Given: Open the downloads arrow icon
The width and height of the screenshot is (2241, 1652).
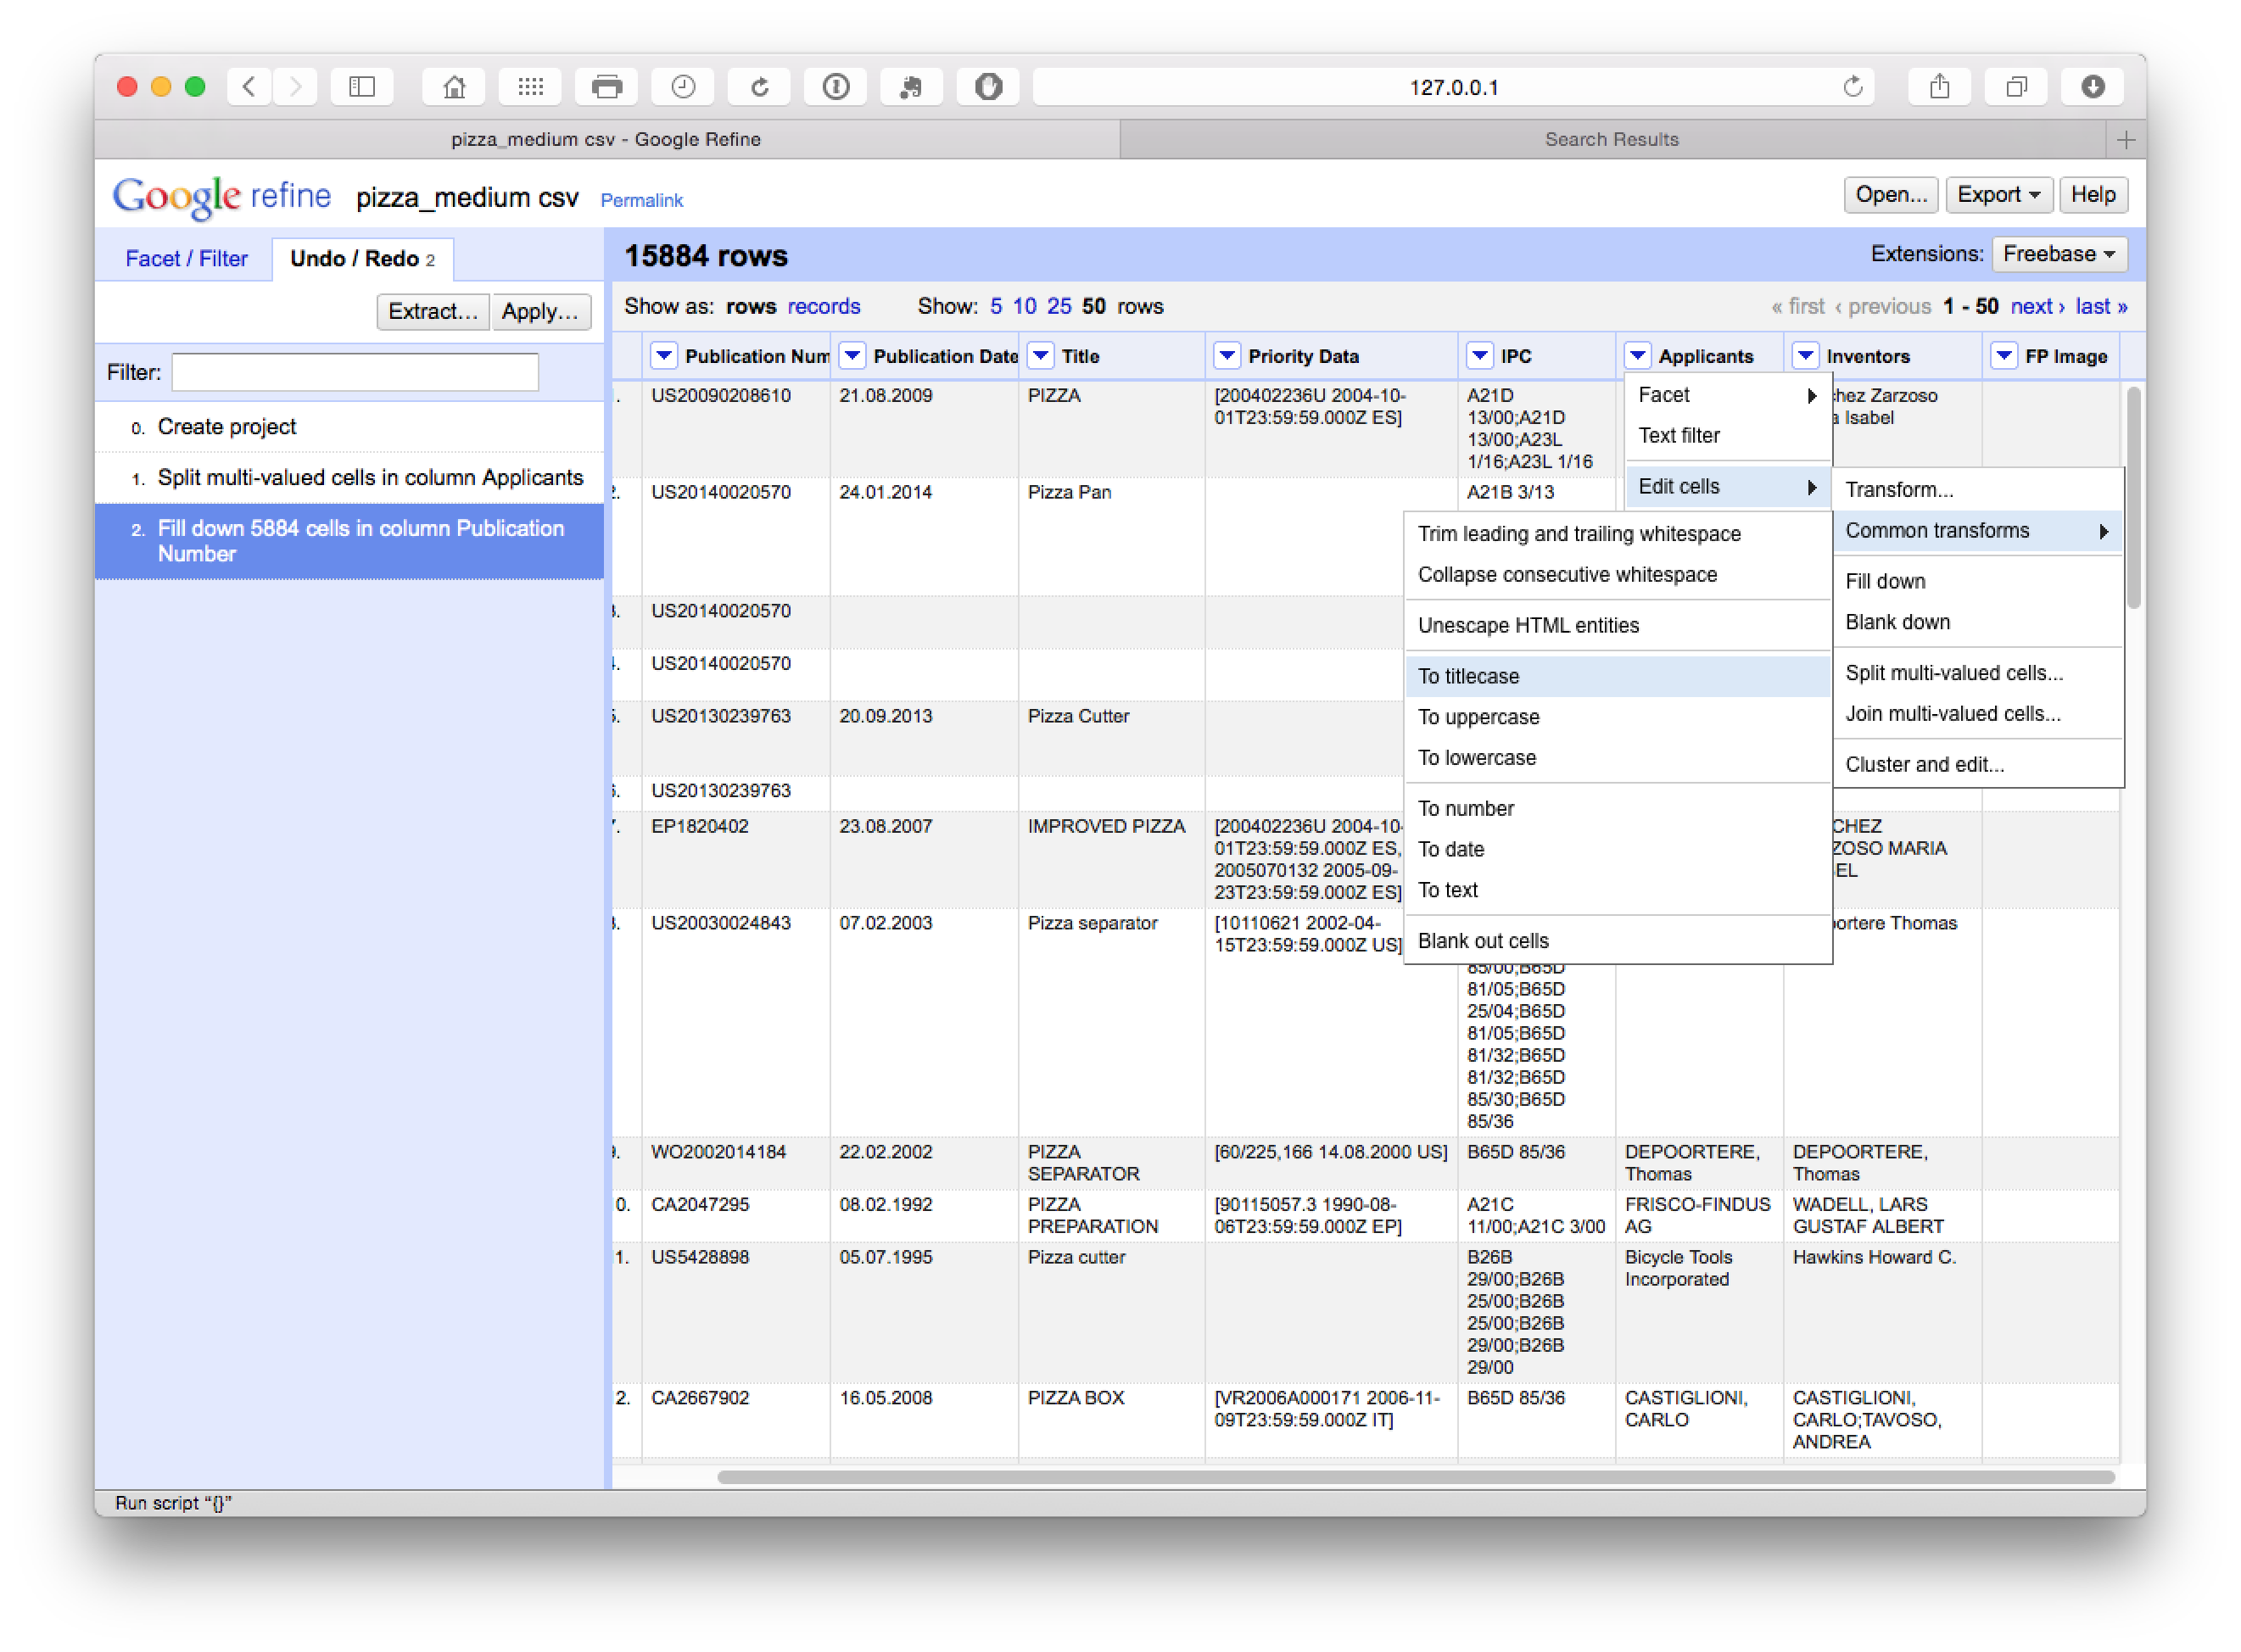Looking at the screenshot, I should (2092, 87).
